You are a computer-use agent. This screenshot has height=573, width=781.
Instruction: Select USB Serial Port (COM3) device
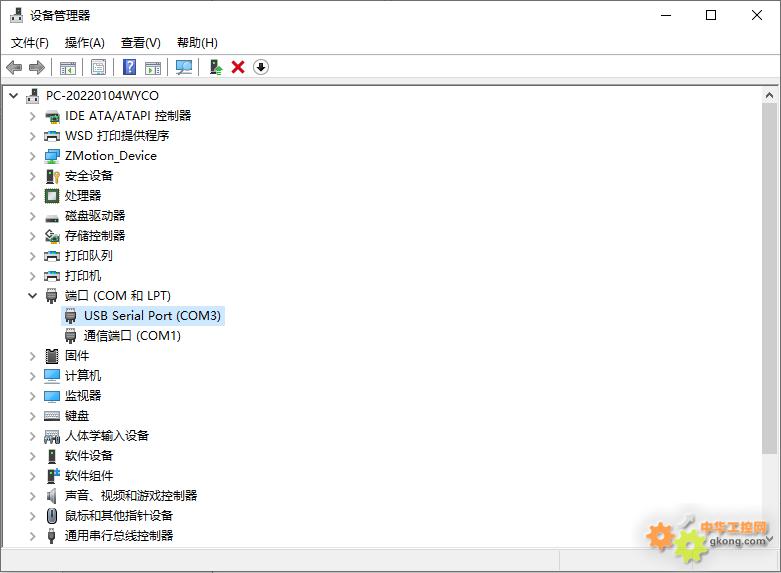[152, 316]
